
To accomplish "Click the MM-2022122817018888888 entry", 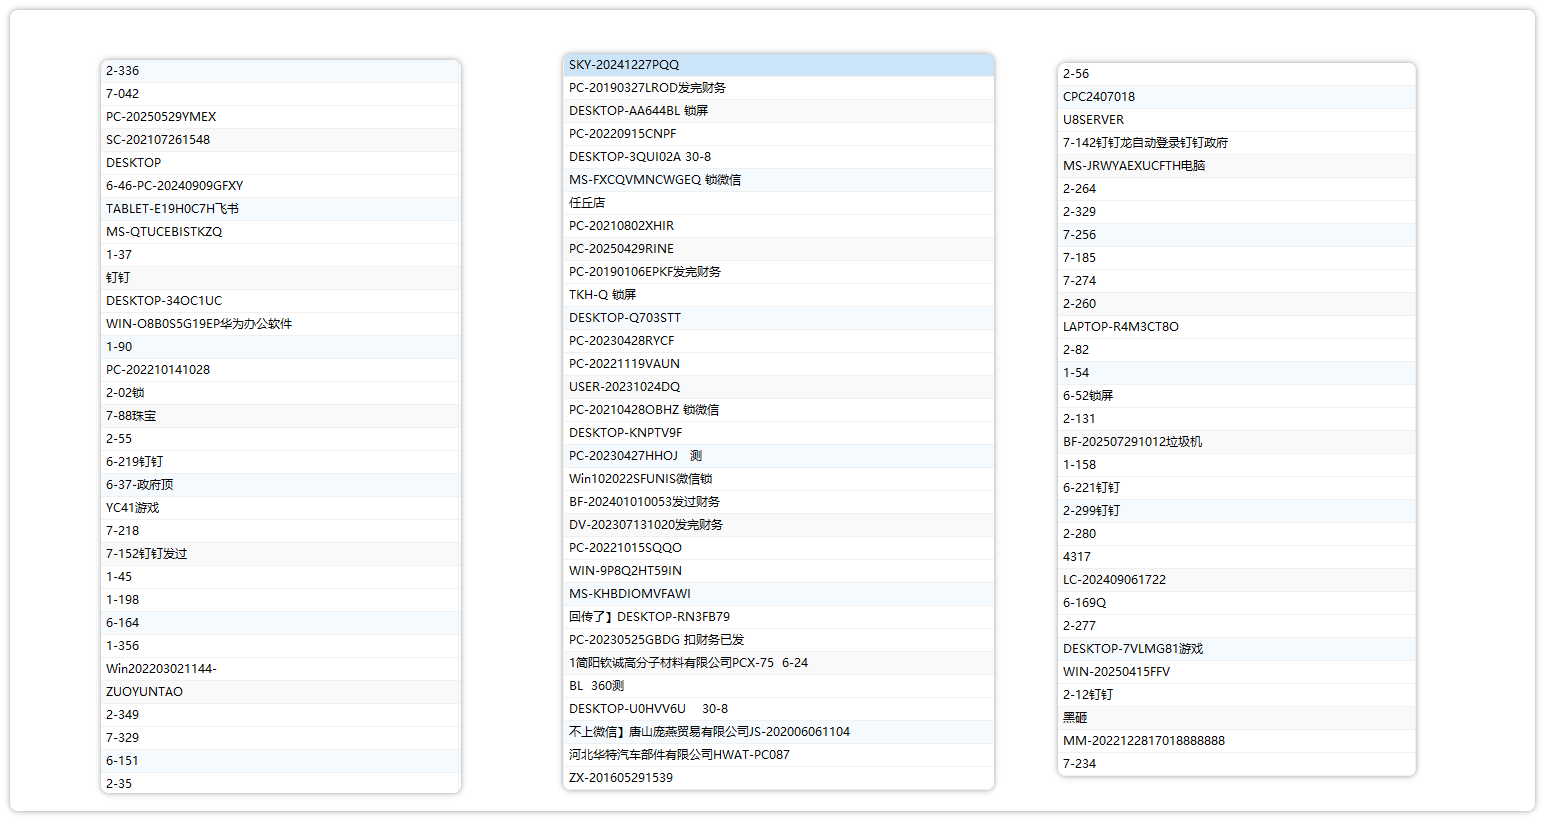I will coord(1143,741).
